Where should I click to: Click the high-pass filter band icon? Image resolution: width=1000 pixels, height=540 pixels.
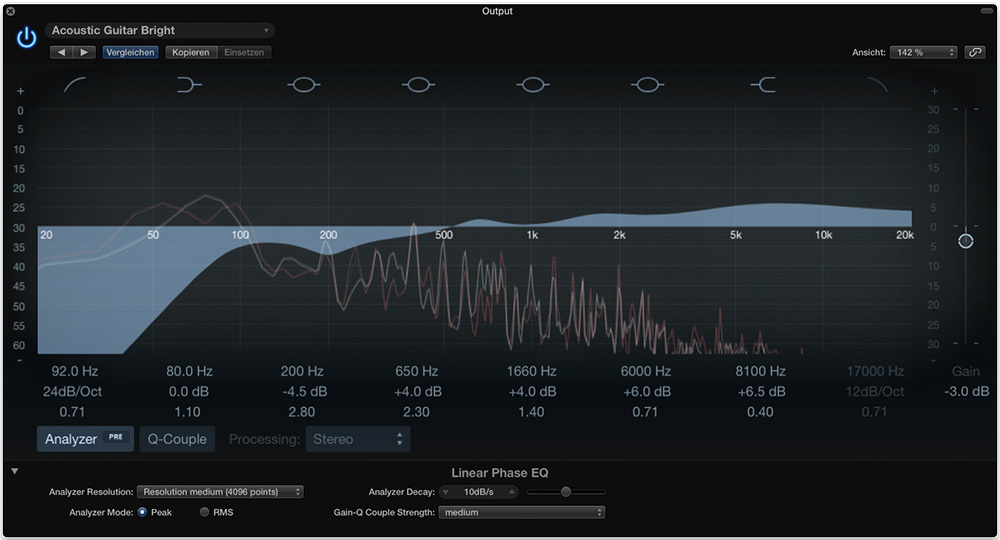click(x=76, y=86)
